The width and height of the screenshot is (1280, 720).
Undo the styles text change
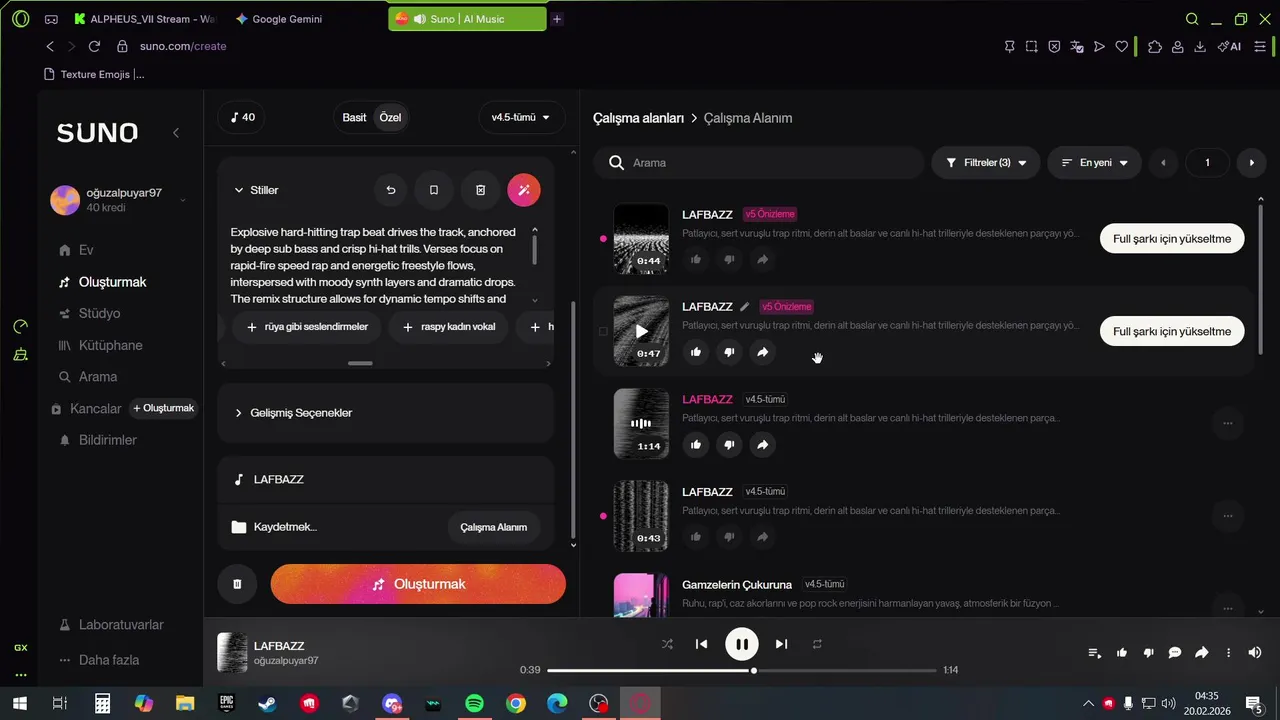pyautogui.click(x=391, y=190)
